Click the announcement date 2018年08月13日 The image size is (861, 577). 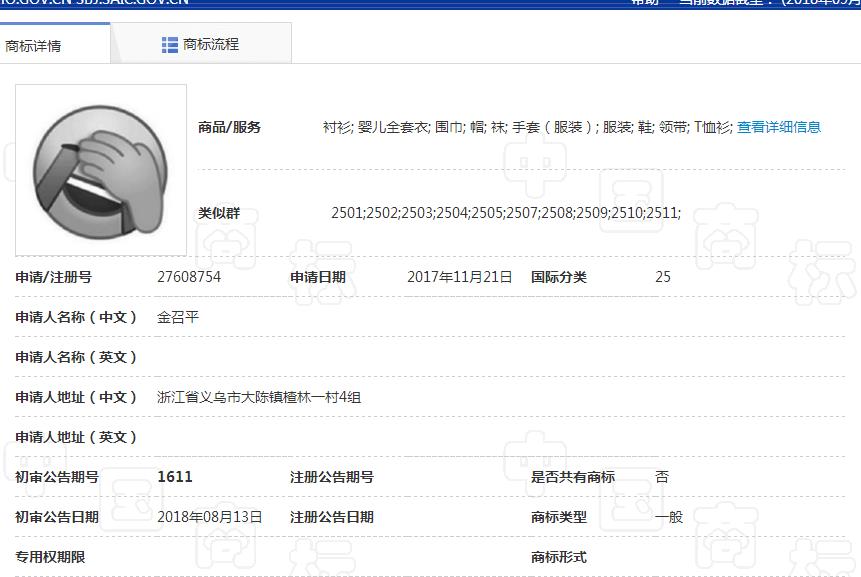[x=210, y=517]
